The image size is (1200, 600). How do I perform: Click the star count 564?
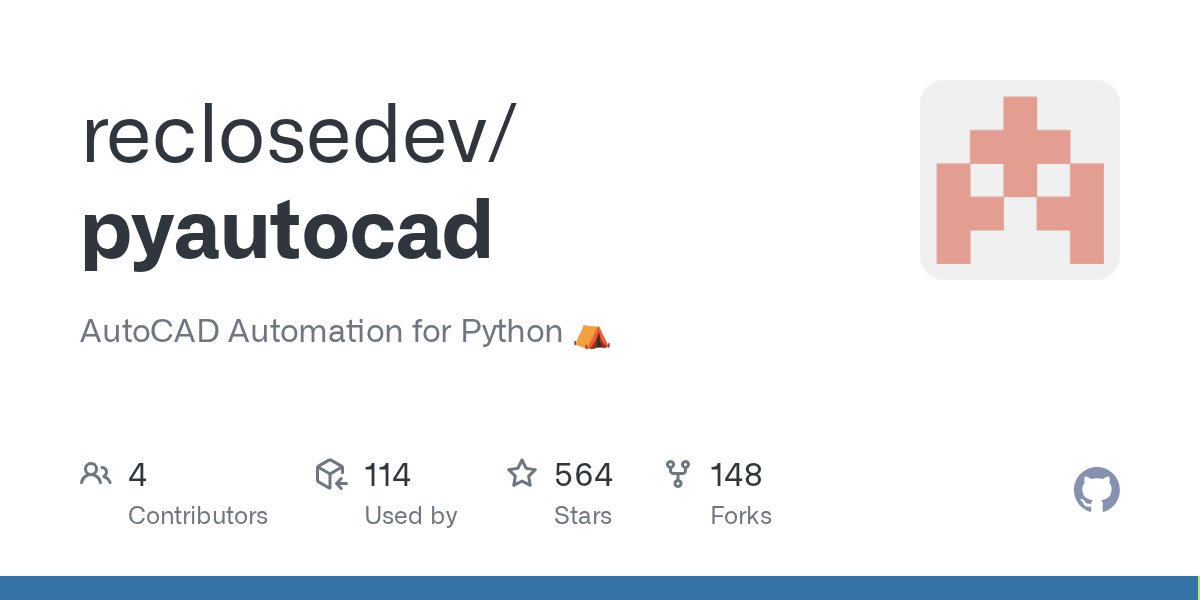tap(583, 475)
